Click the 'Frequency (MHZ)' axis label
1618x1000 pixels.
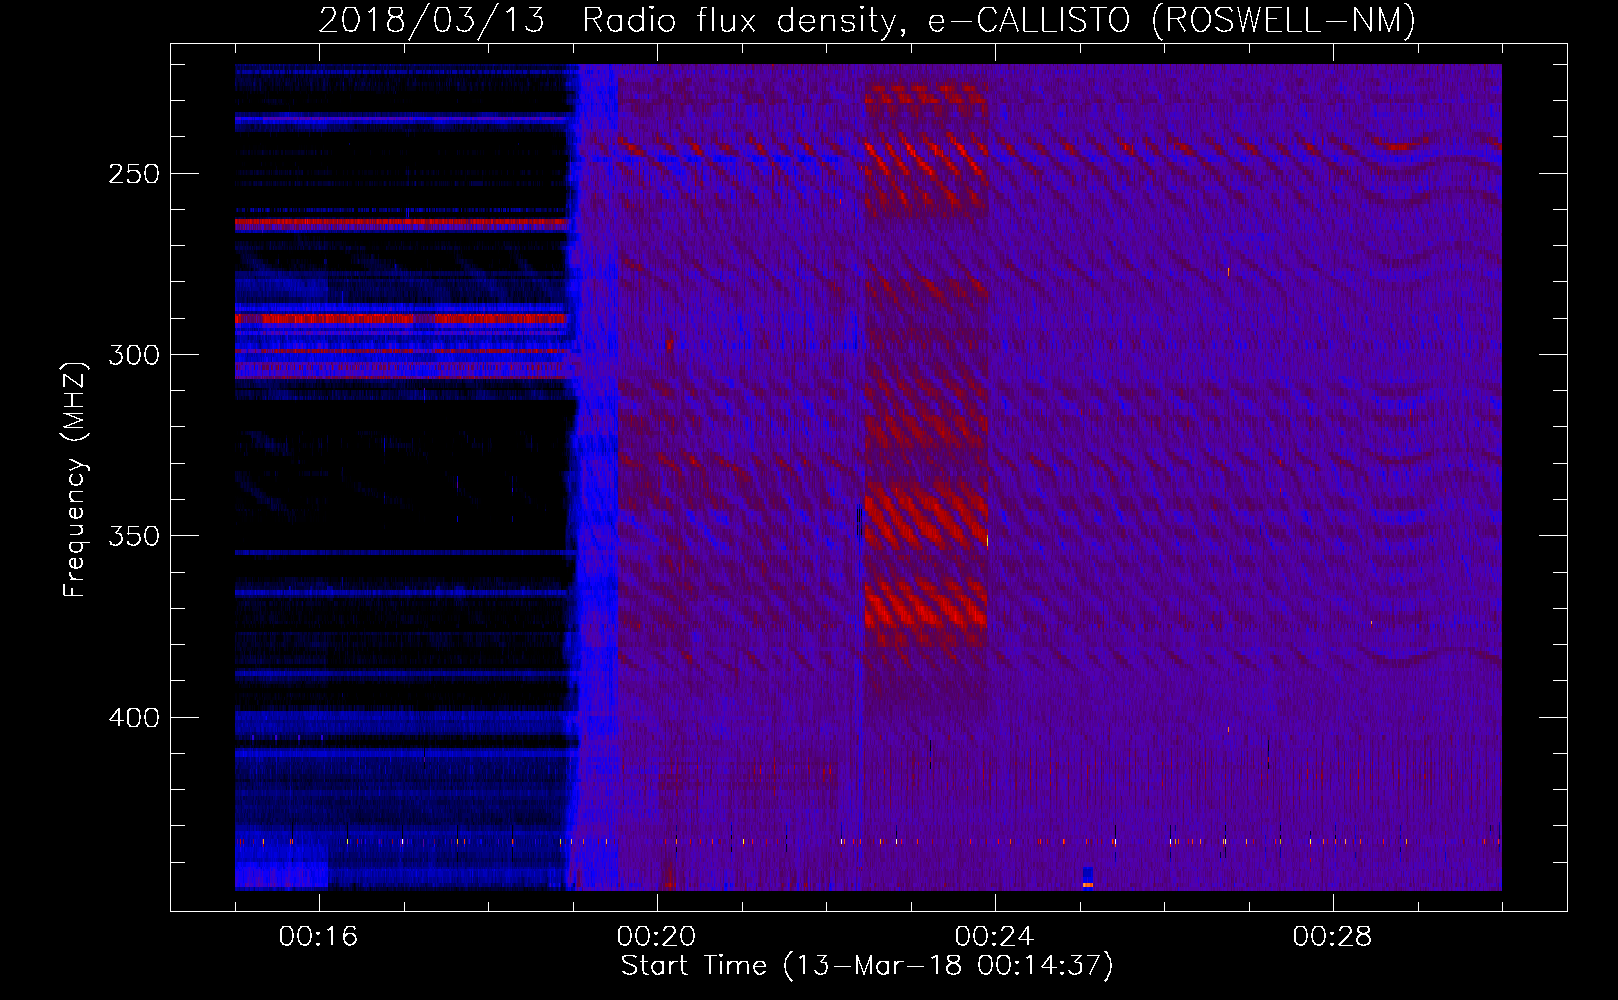pyautogui.click(x=75, y=479)
